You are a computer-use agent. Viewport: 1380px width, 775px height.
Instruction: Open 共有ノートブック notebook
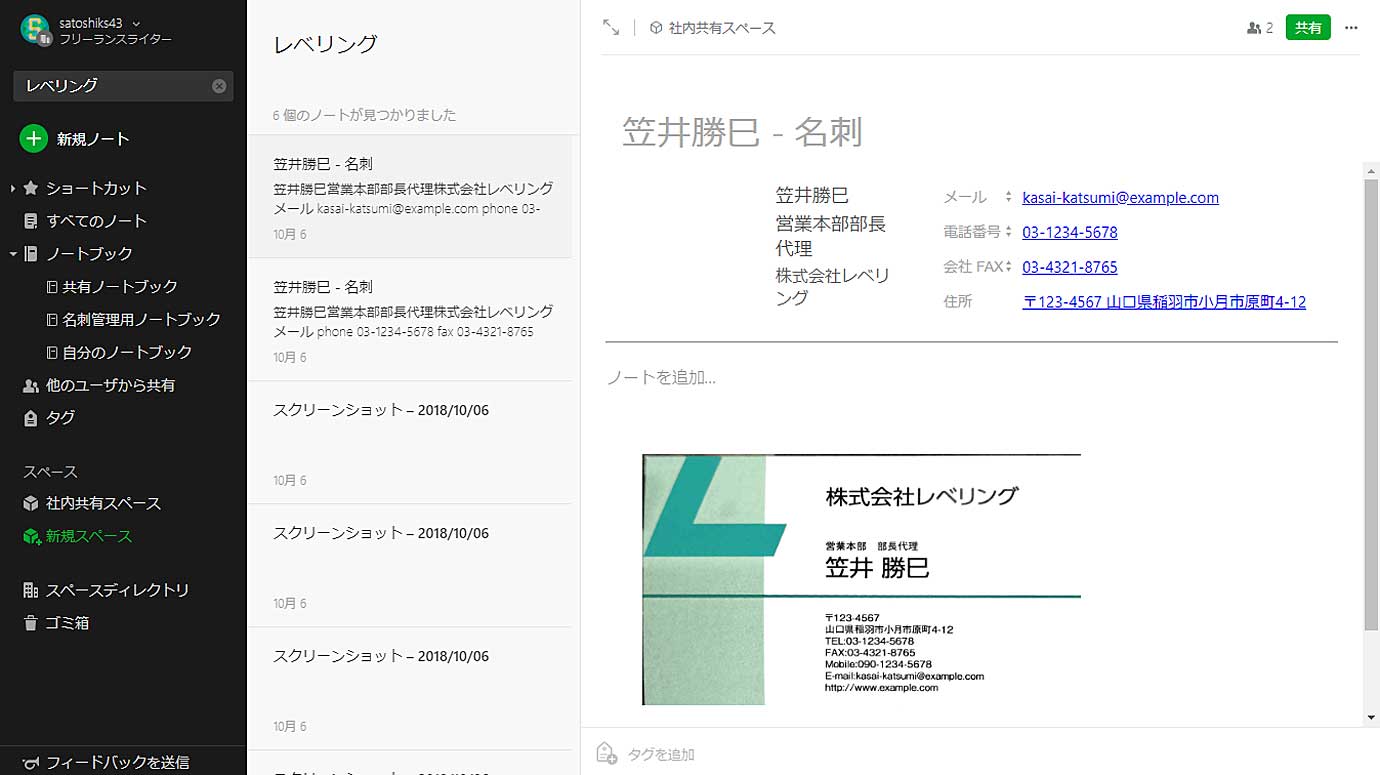coord(120,287)
